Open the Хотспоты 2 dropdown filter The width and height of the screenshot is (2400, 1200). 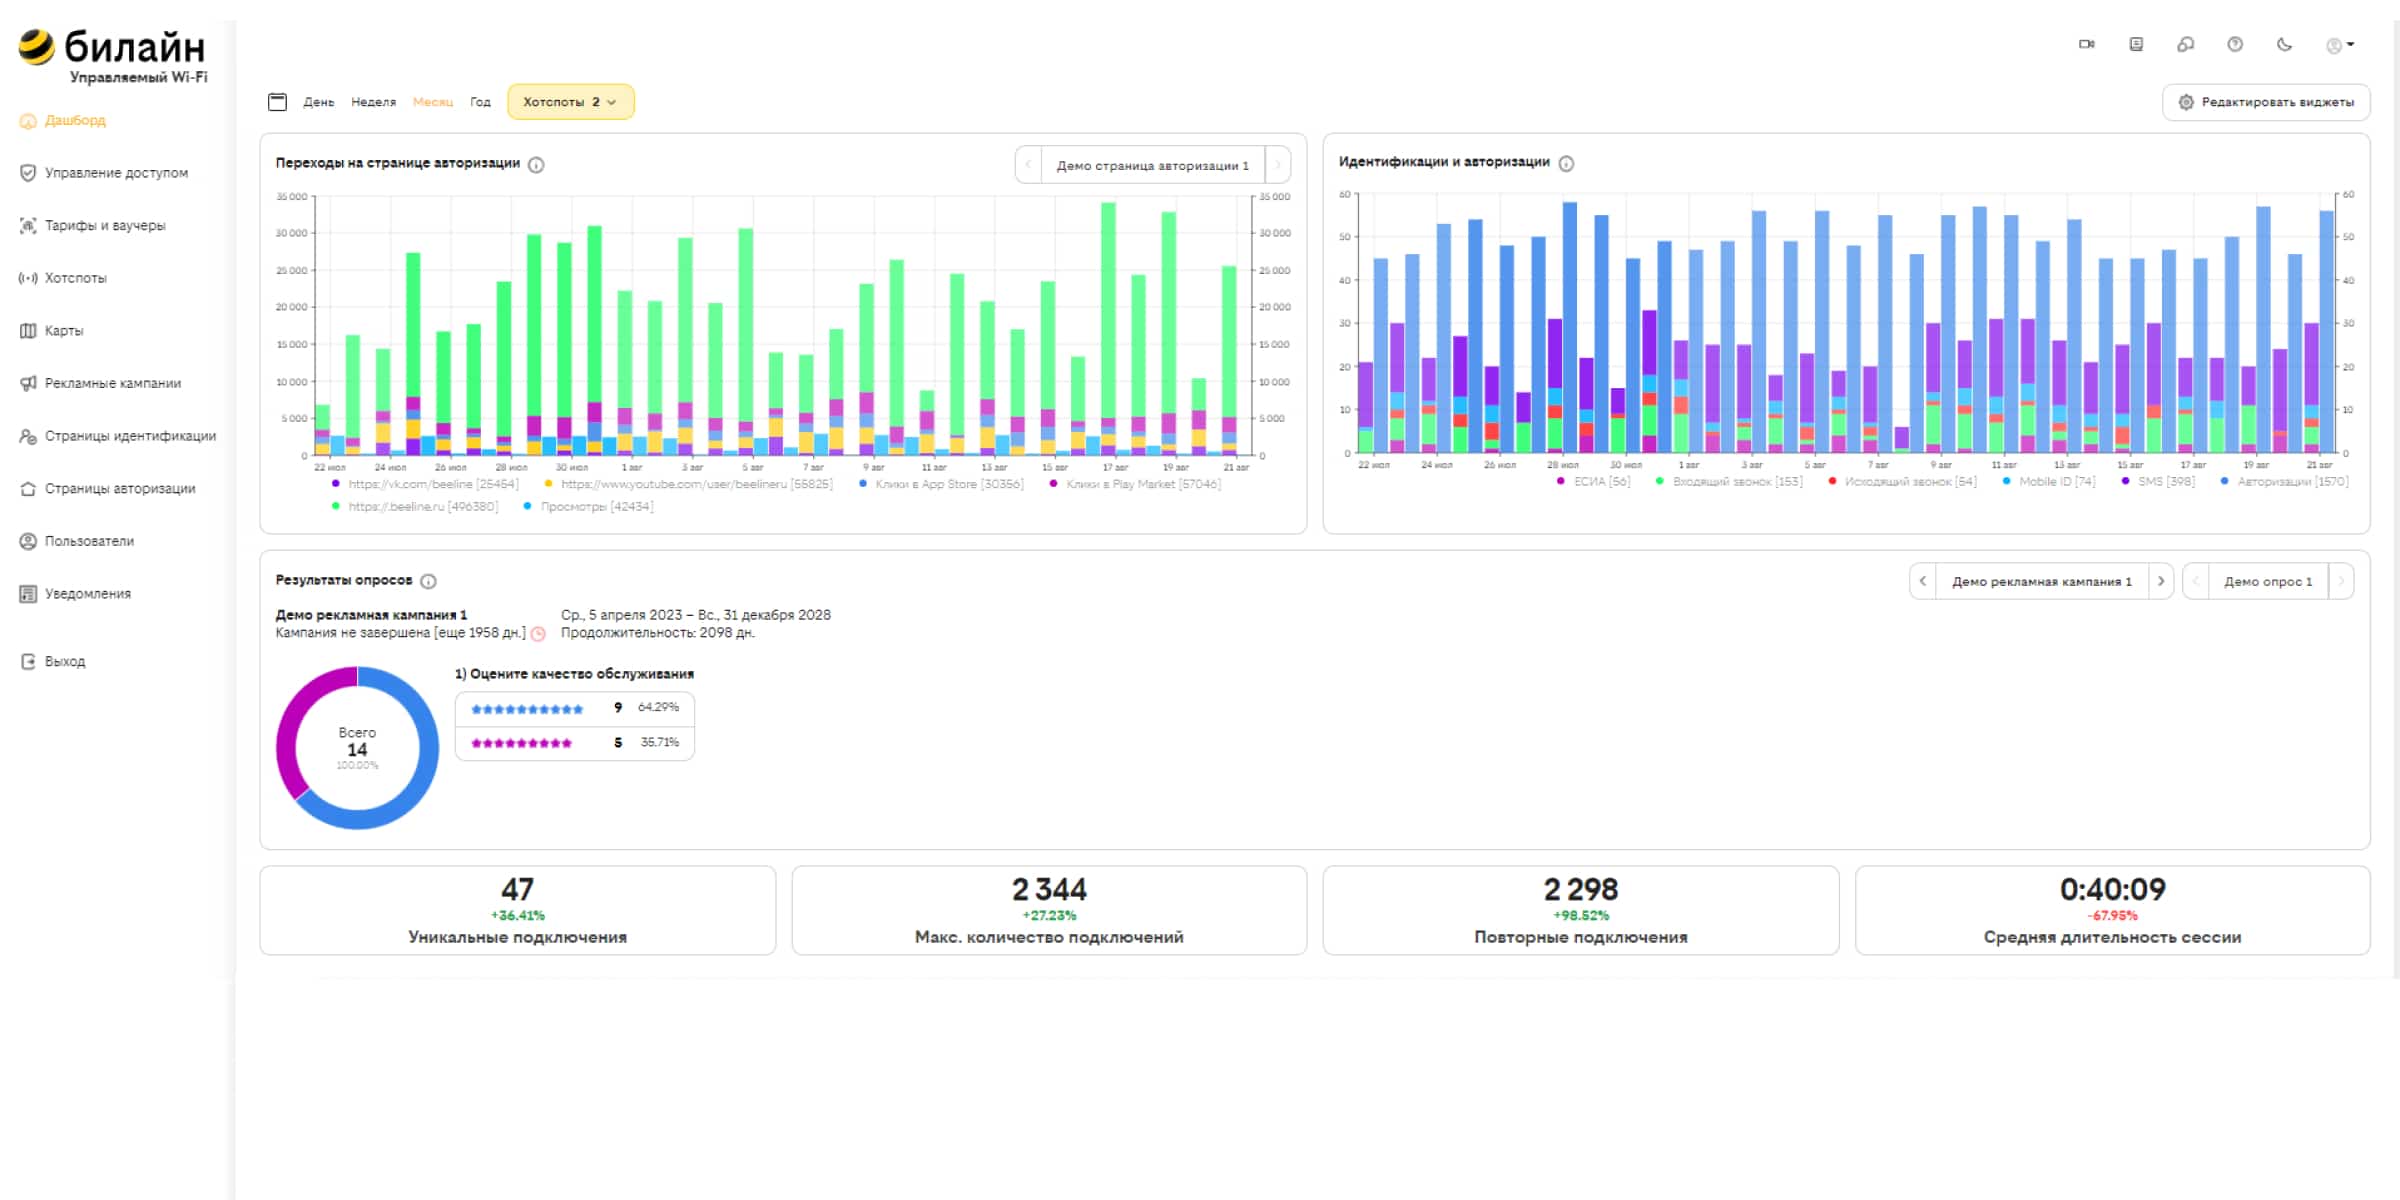coord(570,102)
